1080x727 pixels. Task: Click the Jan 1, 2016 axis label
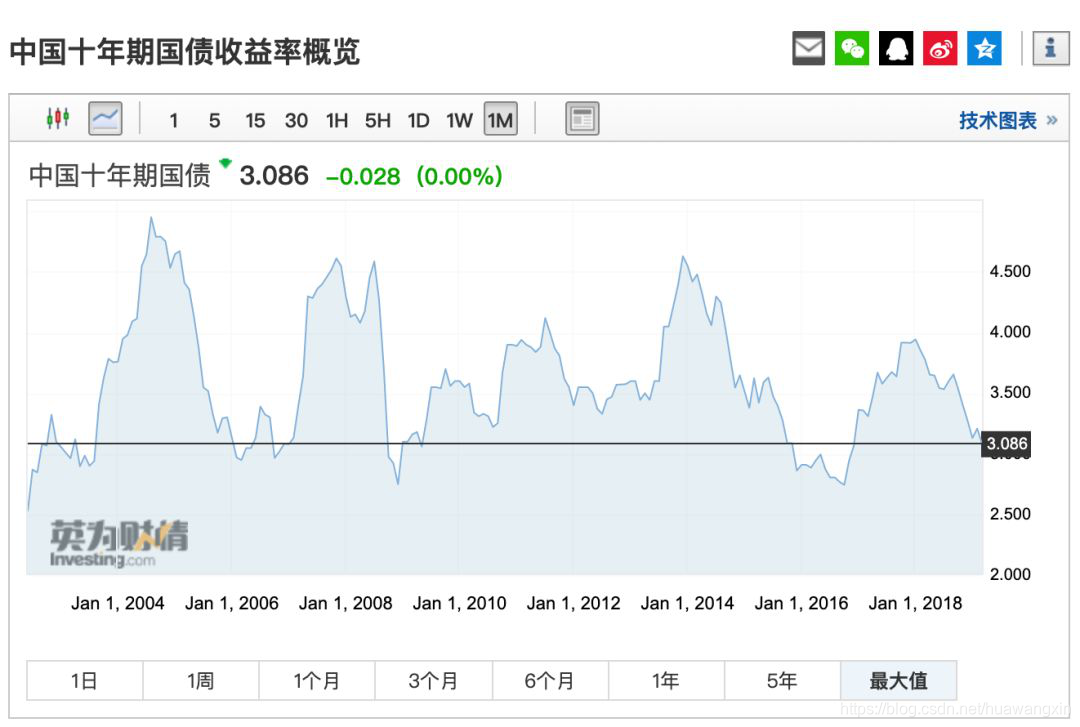[x=802, y=603]
